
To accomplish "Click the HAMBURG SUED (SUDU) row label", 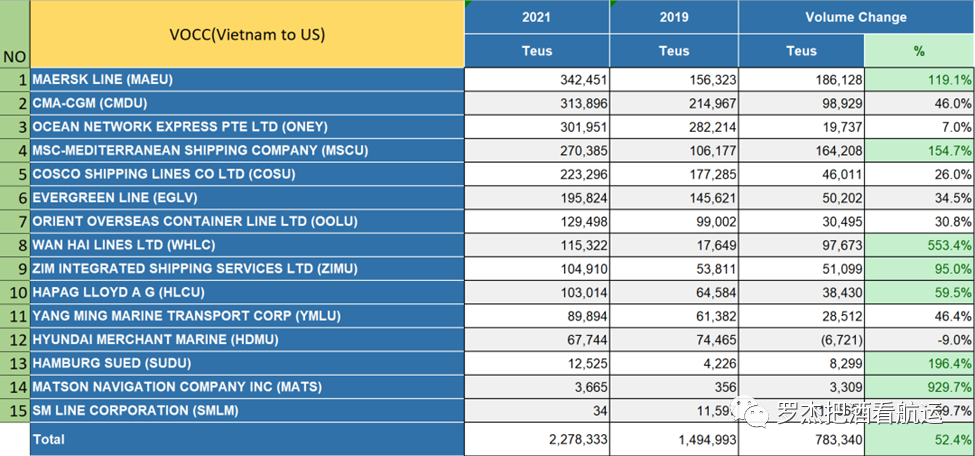I will pos(248,363).
